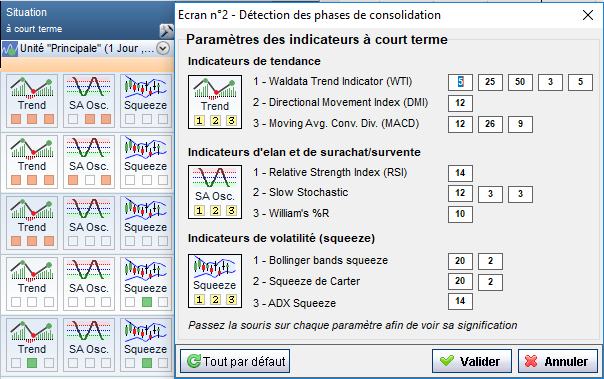The image size is (604, 379).
Task: Click the last row Trend tile with the green square
Action: click(32, 345)
